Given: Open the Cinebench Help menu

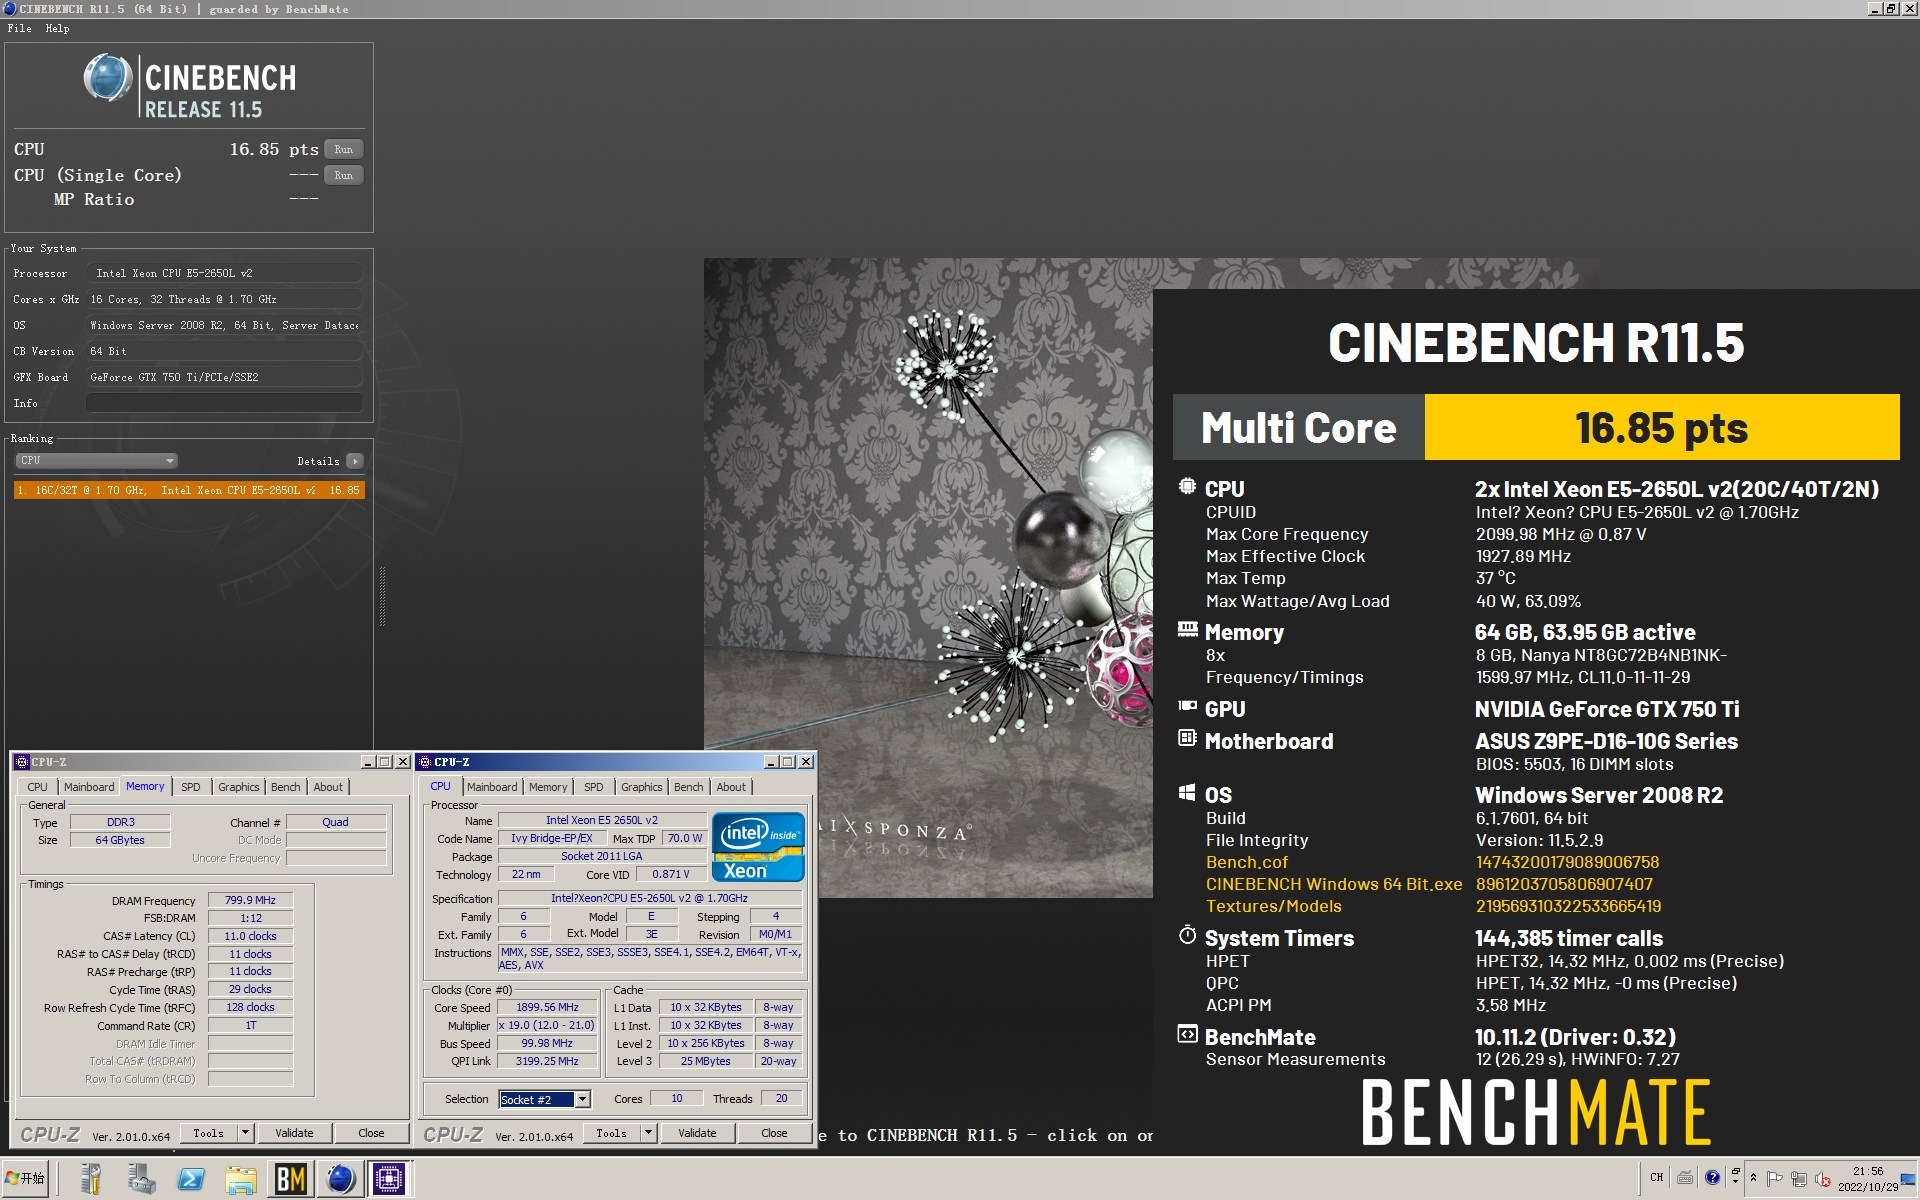Looking at the screenshot, I should pos(57,28).
